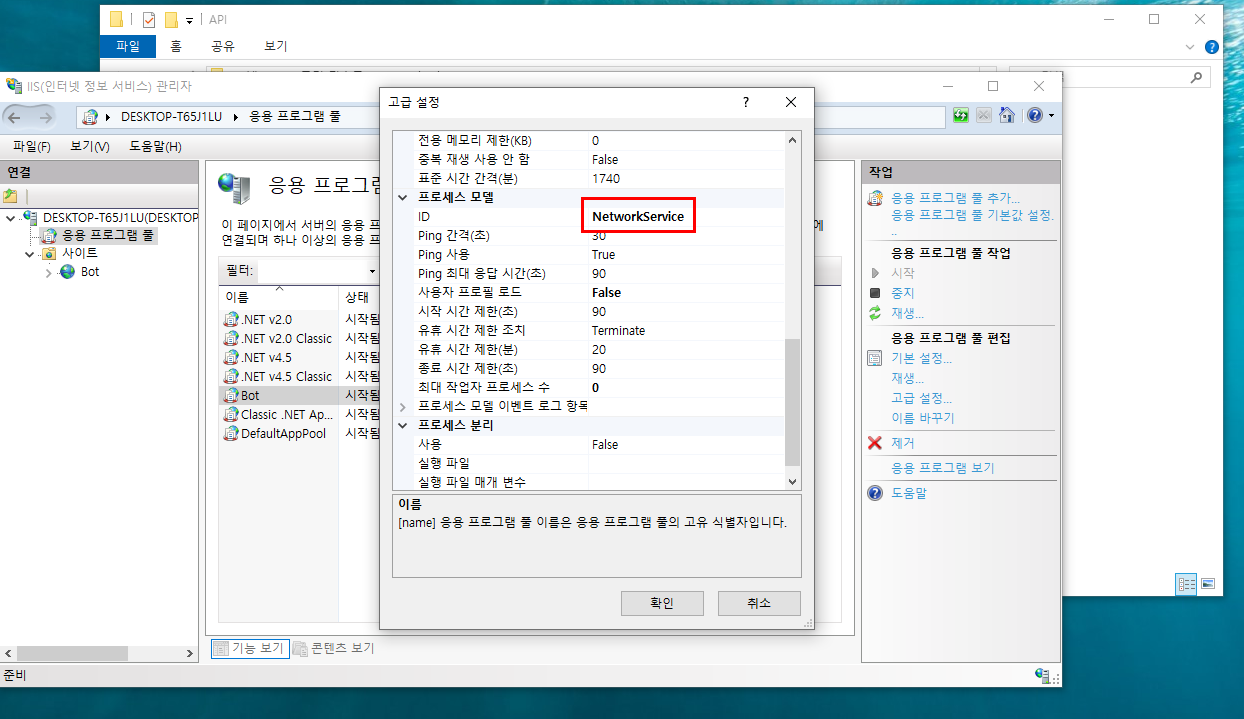Click the stop square icon in actions pane

[875, 293]
